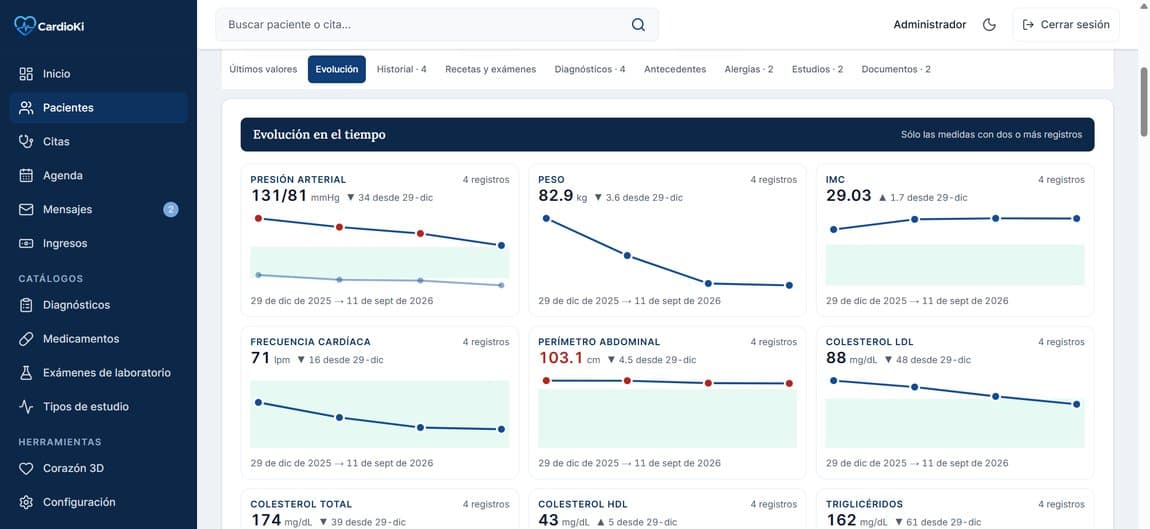Open Diagnósticos catalog
The height and width of the screenshot is (529, 1150).
pyautogui.click(x=99, y=304)
